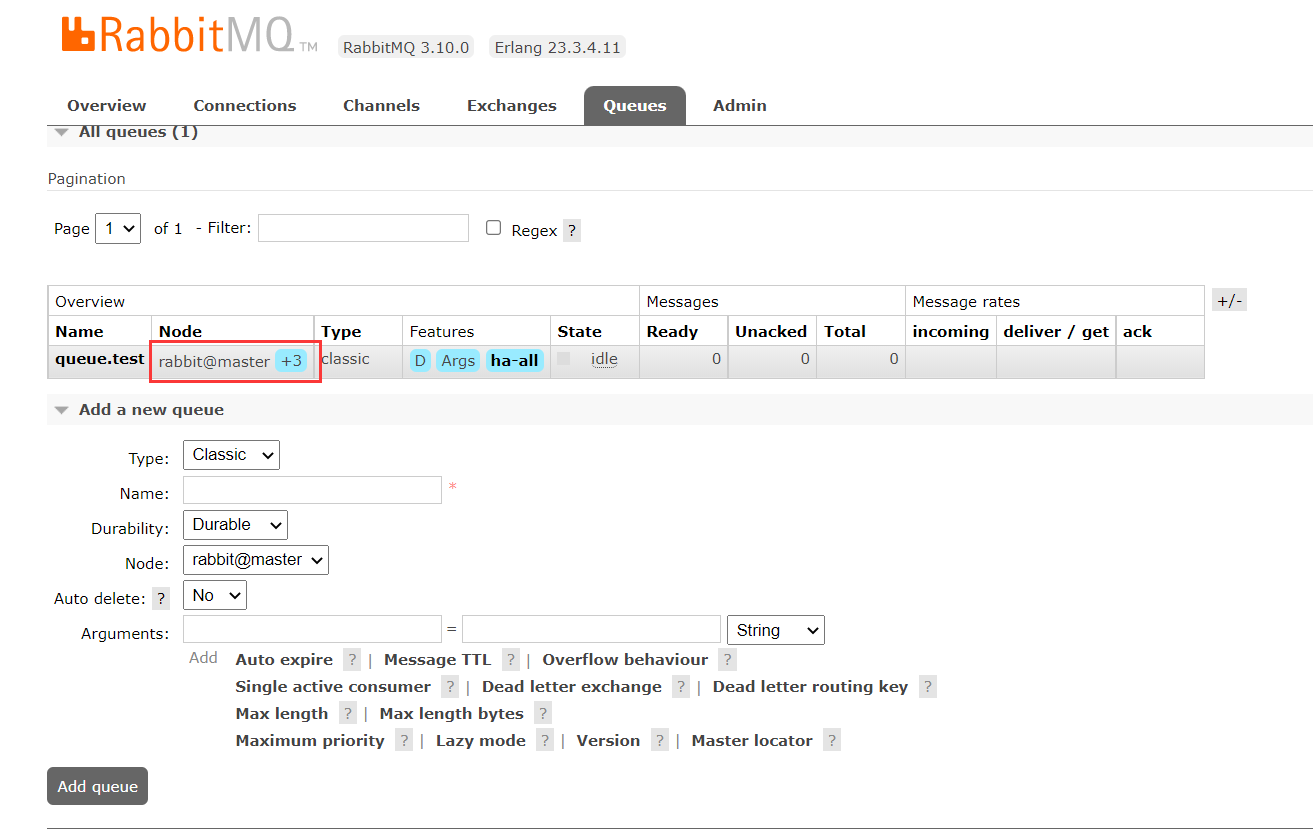Open help for Regex filter

[x=572, y=231]
